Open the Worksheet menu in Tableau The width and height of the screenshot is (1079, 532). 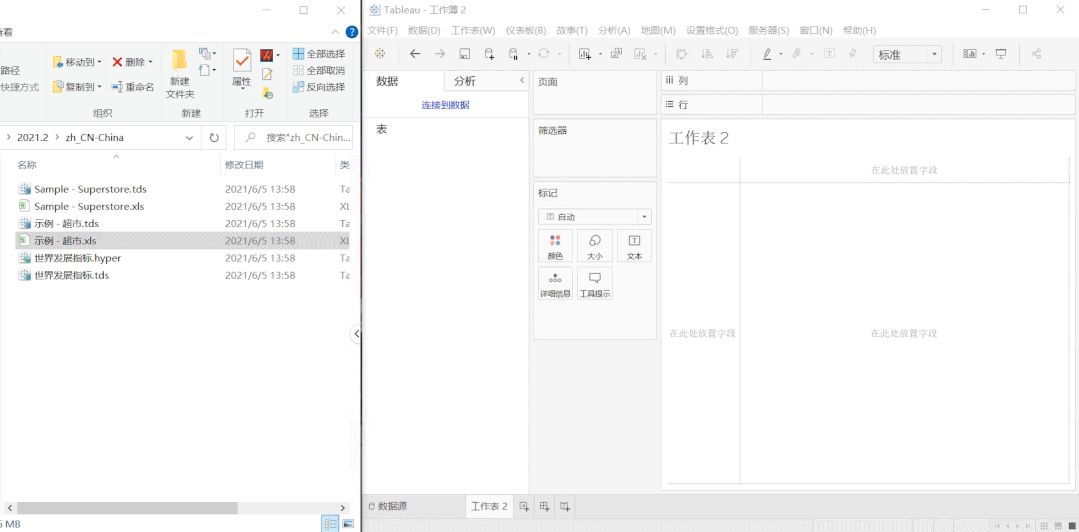473,31
